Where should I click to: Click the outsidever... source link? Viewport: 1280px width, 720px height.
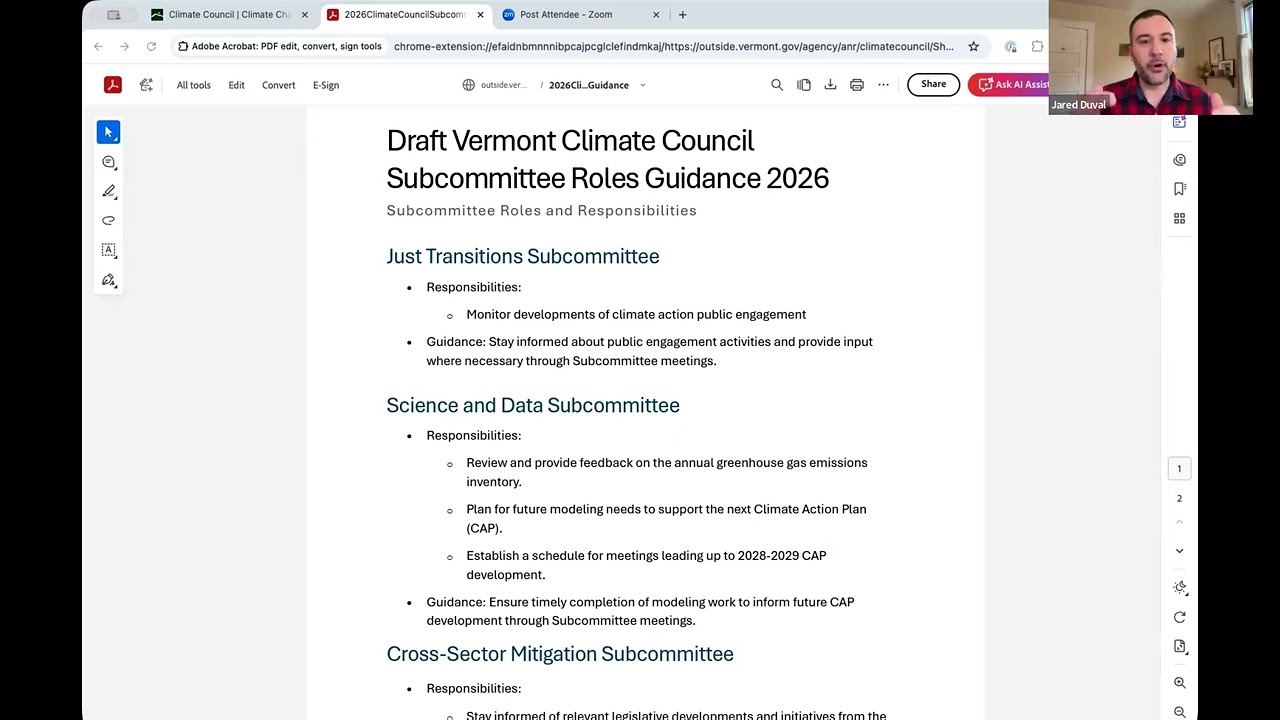click(503, 85)
